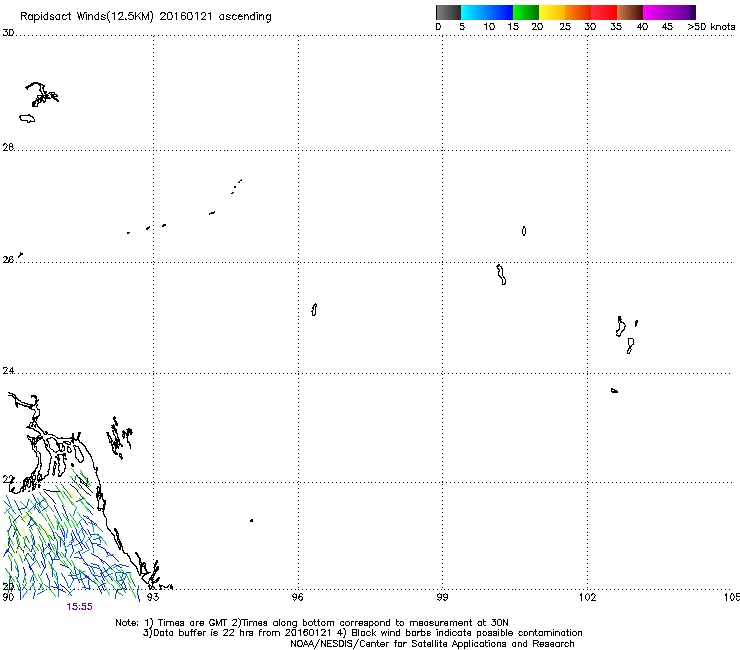Click the gray 0-5 knots color swatch

tap(448, 12)
